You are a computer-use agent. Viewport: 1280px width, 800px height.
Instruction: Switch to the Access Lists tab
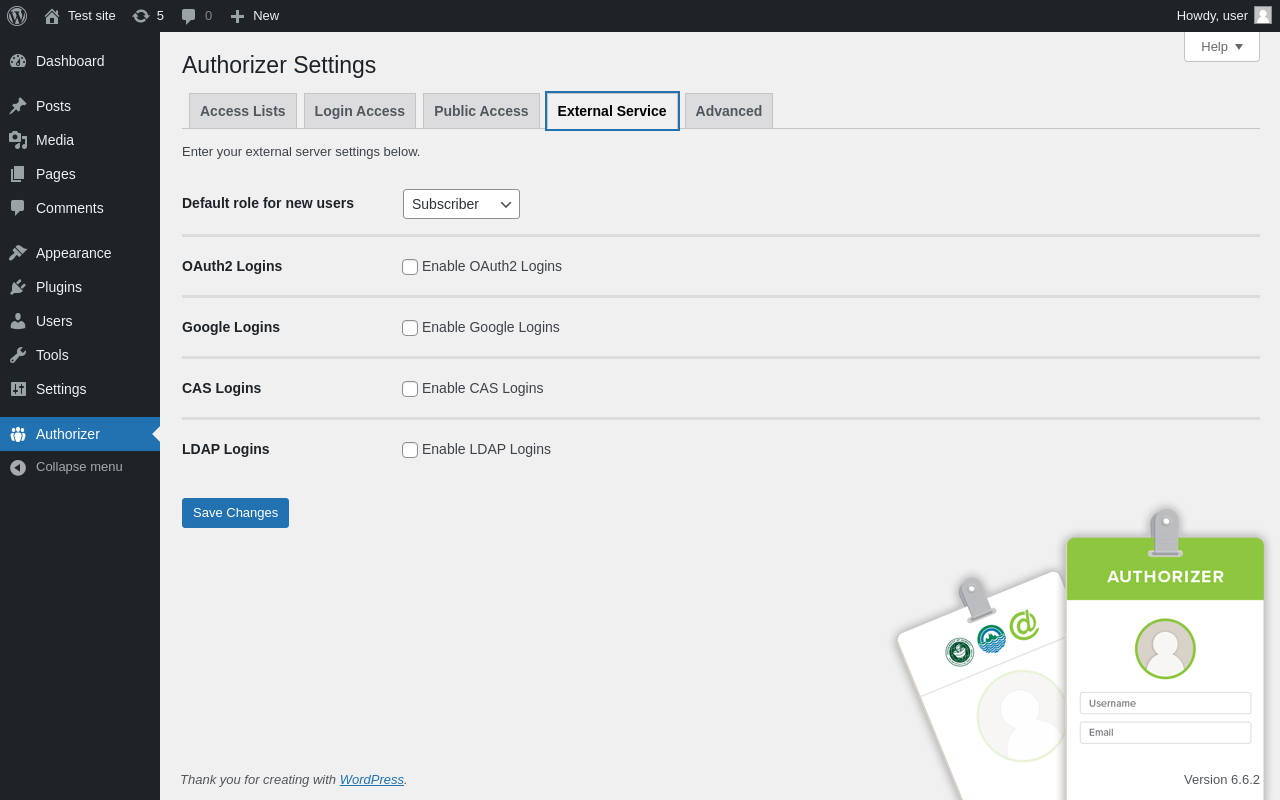(x=243, y=111)
